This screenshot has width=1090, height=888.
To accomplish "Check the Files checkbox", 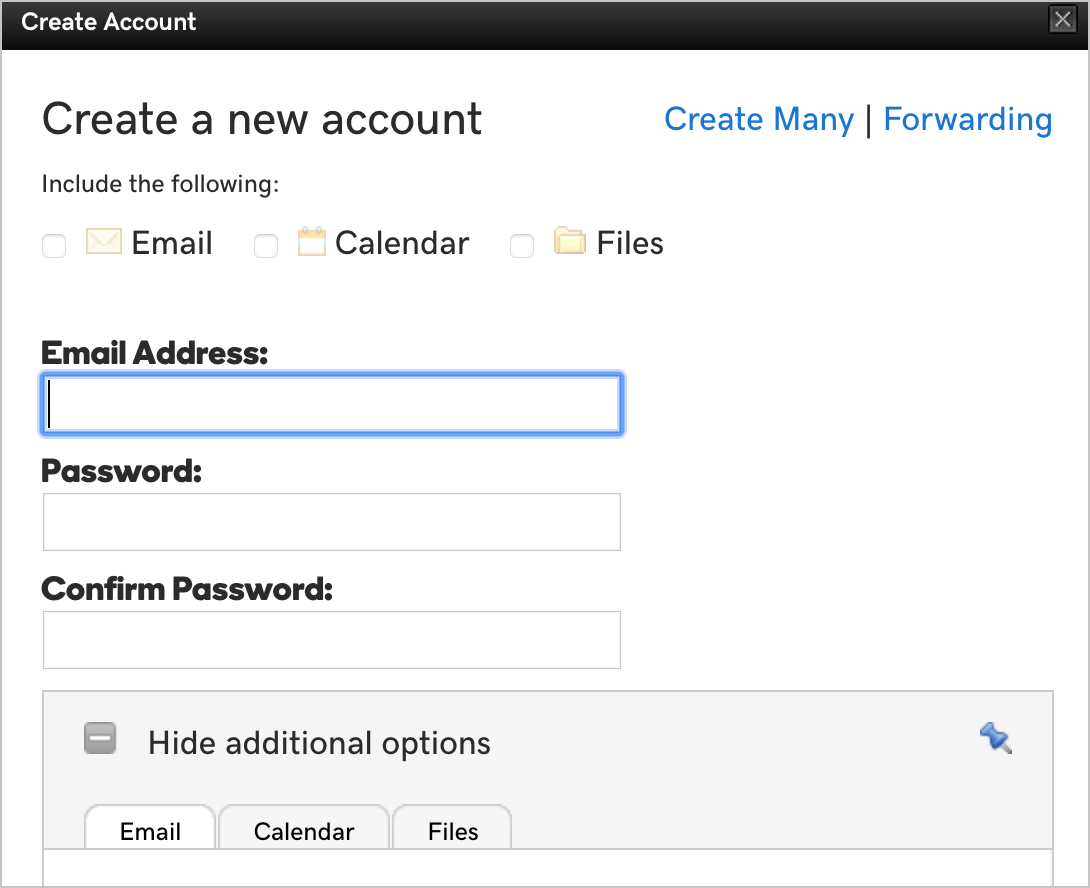I will (x=522, y=246).
